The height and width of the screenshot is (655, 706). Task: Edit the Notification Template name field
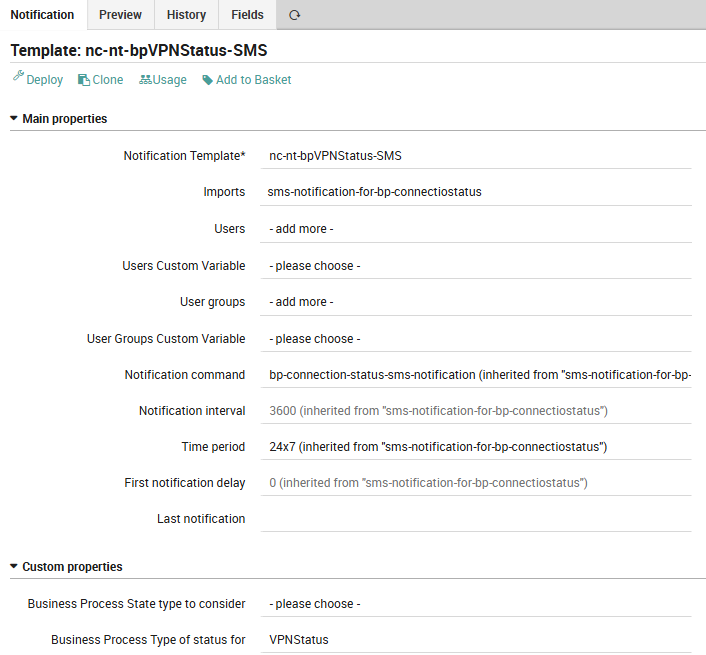coord(477,156)
